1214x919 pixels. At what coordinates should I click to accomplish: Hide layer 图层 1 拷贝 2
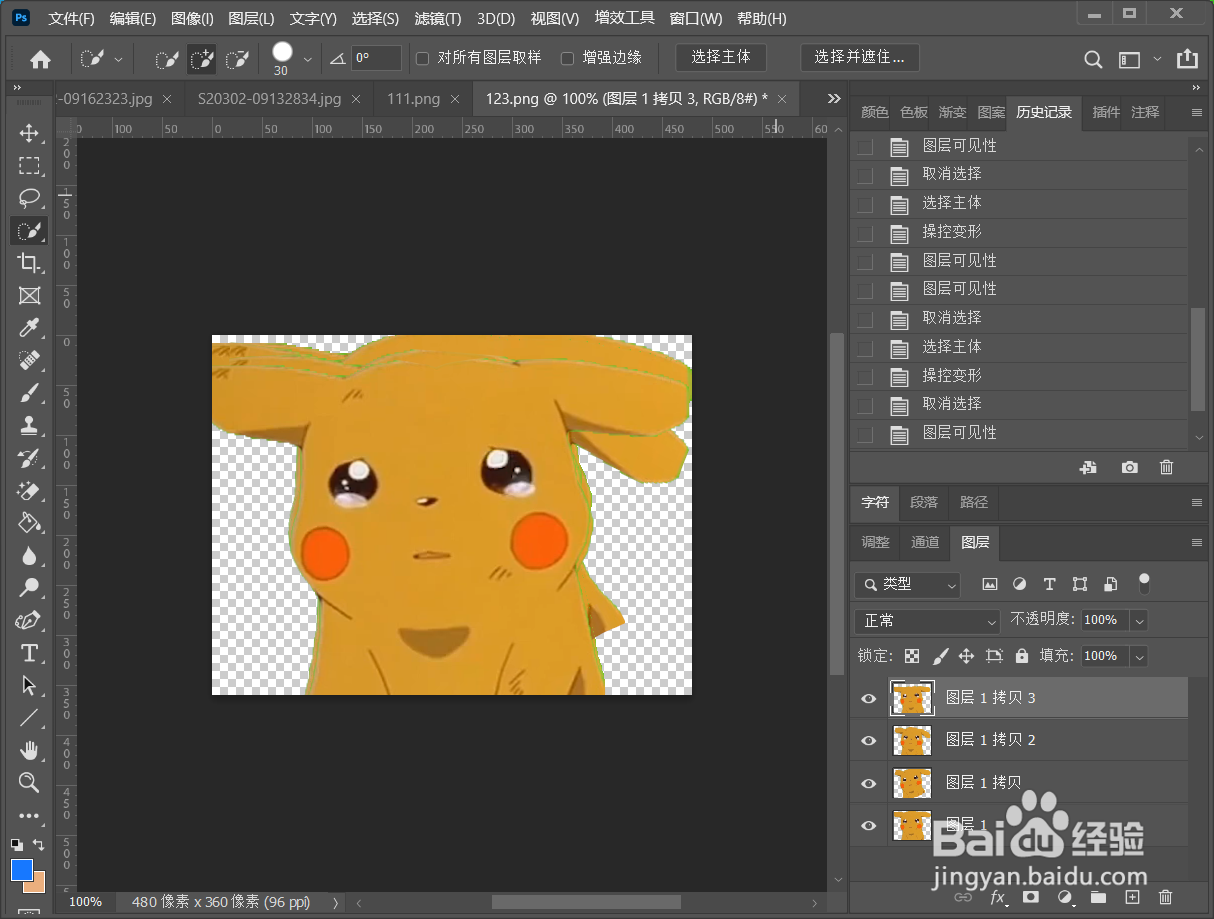coord(868,740)
